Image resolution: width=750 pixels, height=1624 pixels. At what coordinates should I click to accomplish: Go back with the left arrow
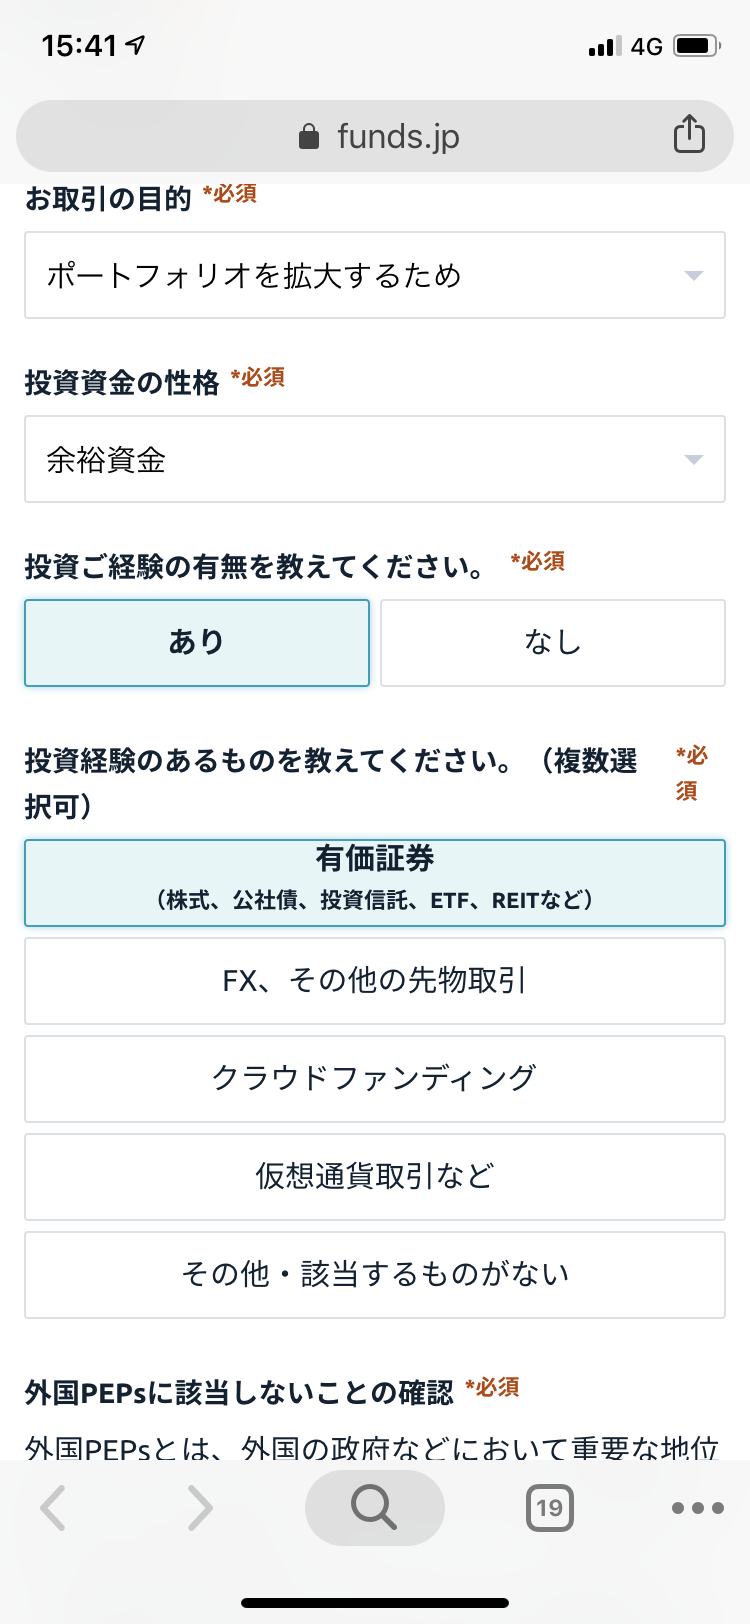tap(53, 1508)
